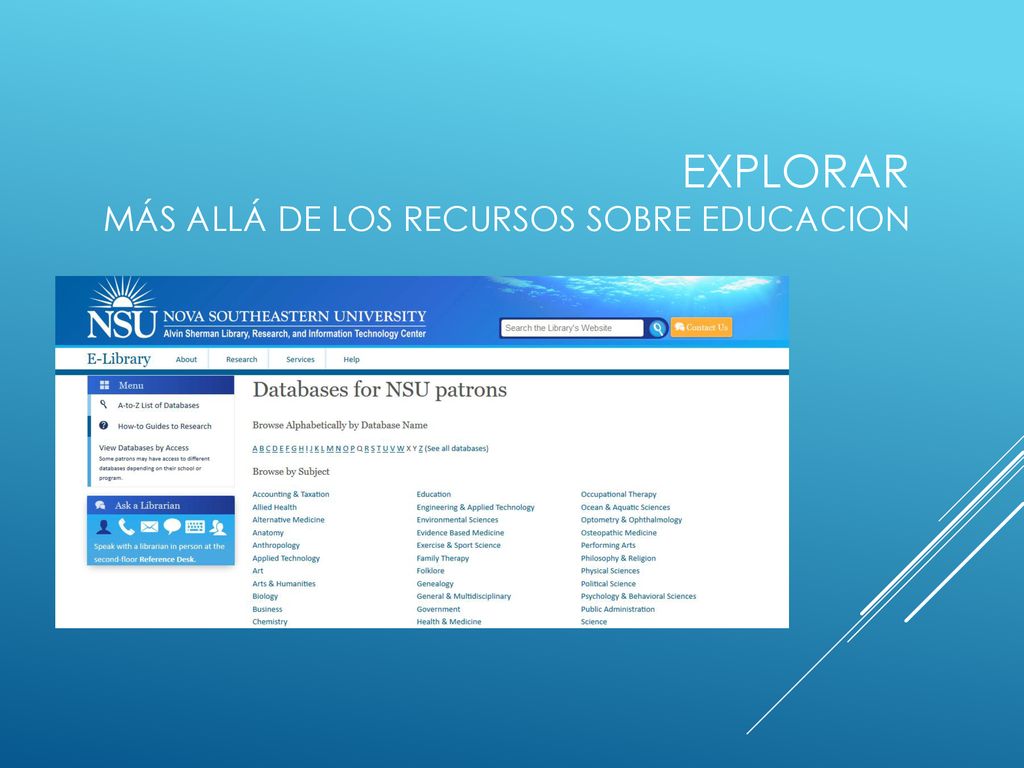Click the NSU sunburst logo

pos(122,308)
